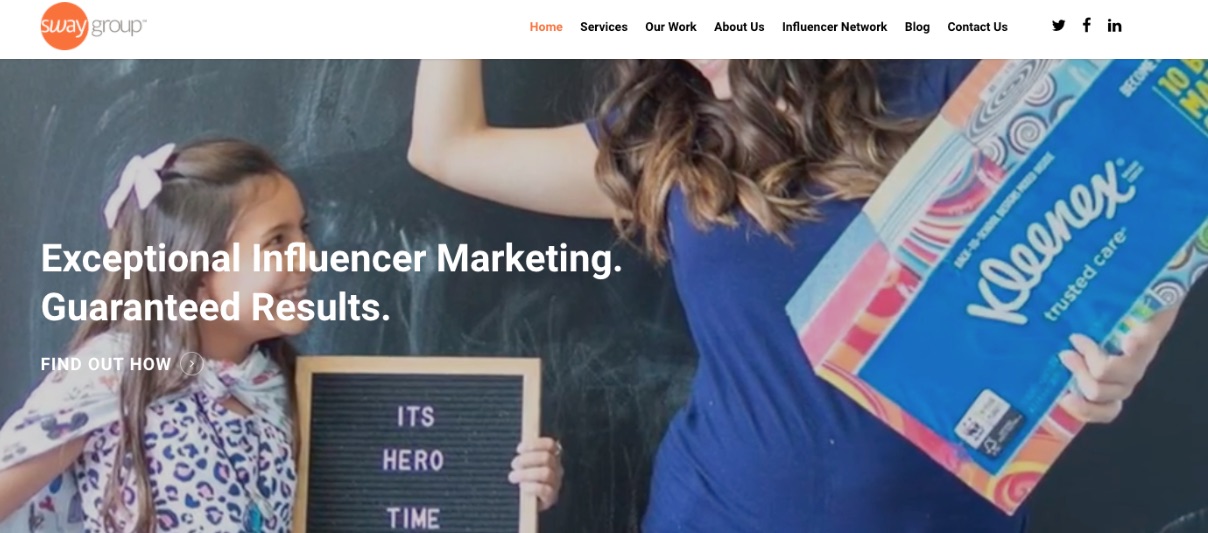Viewport: 1208px width, 533px height.
Task: Open the Influencer Network page
Action: [834, 27]
